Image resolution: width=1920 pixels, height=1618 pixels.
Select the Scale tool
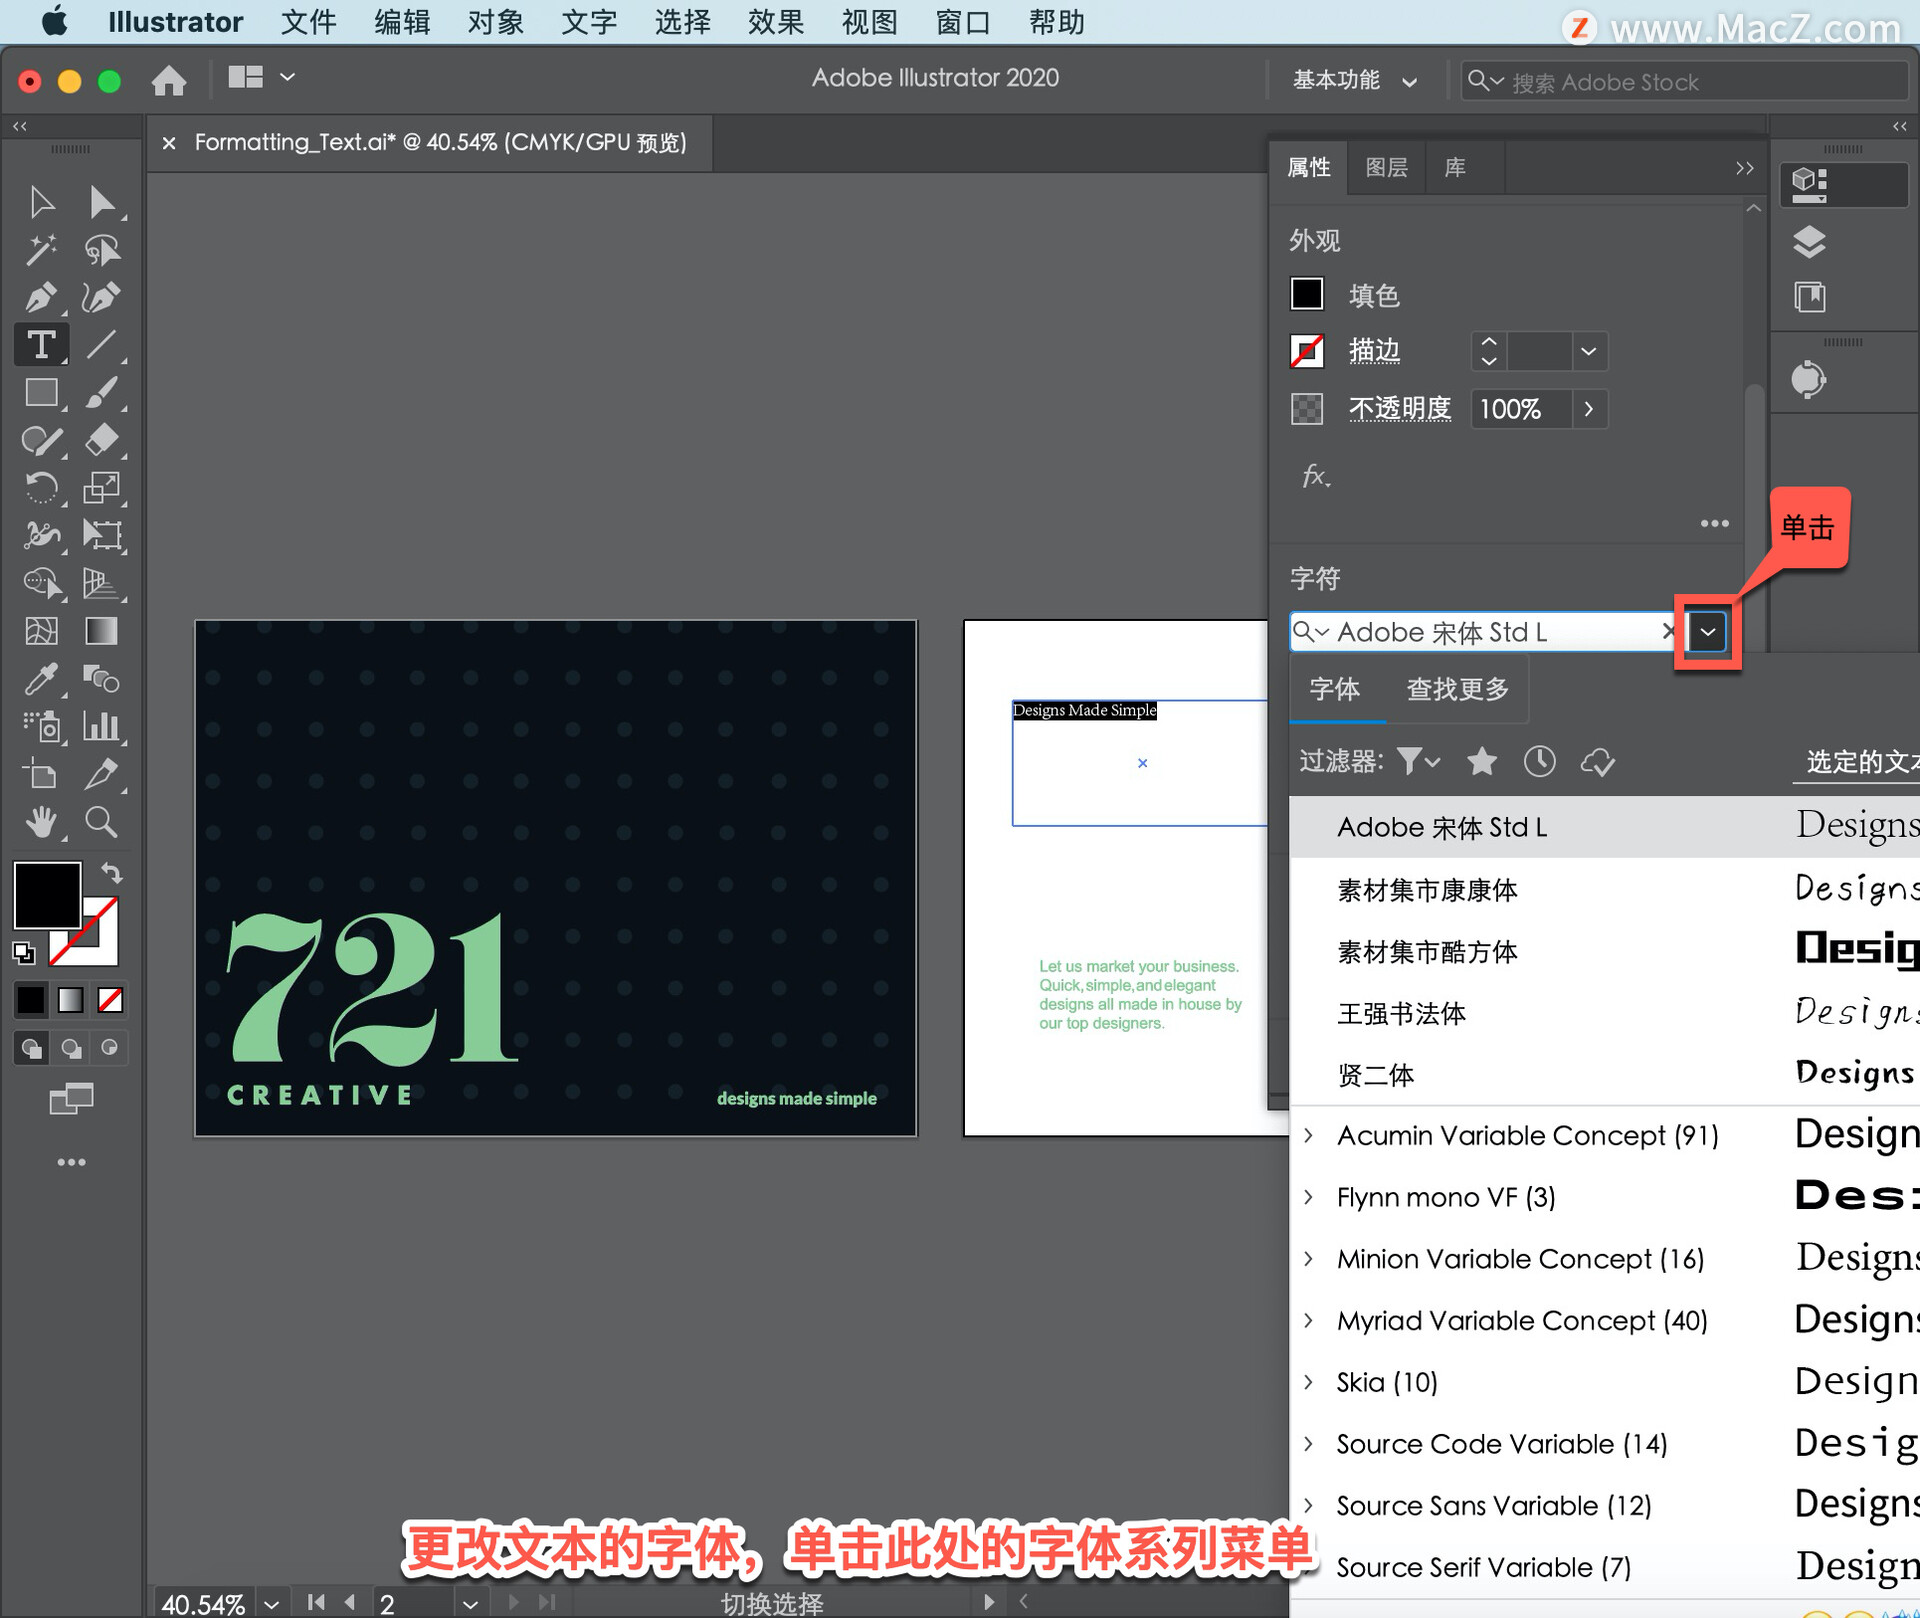coord(101,488)
